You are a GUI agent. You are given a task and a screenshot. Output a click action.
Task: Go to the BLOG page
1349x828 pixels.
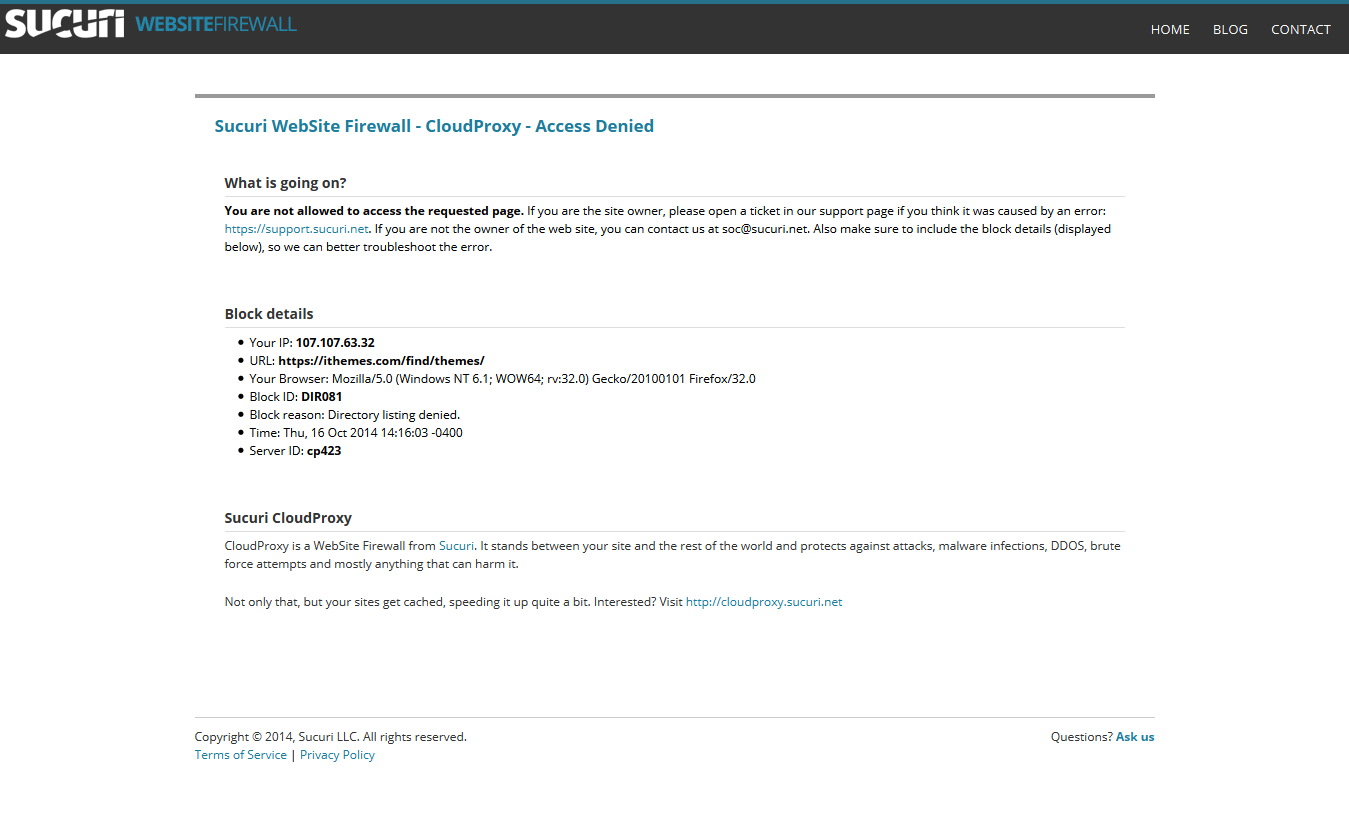(x=1230, y=29)
